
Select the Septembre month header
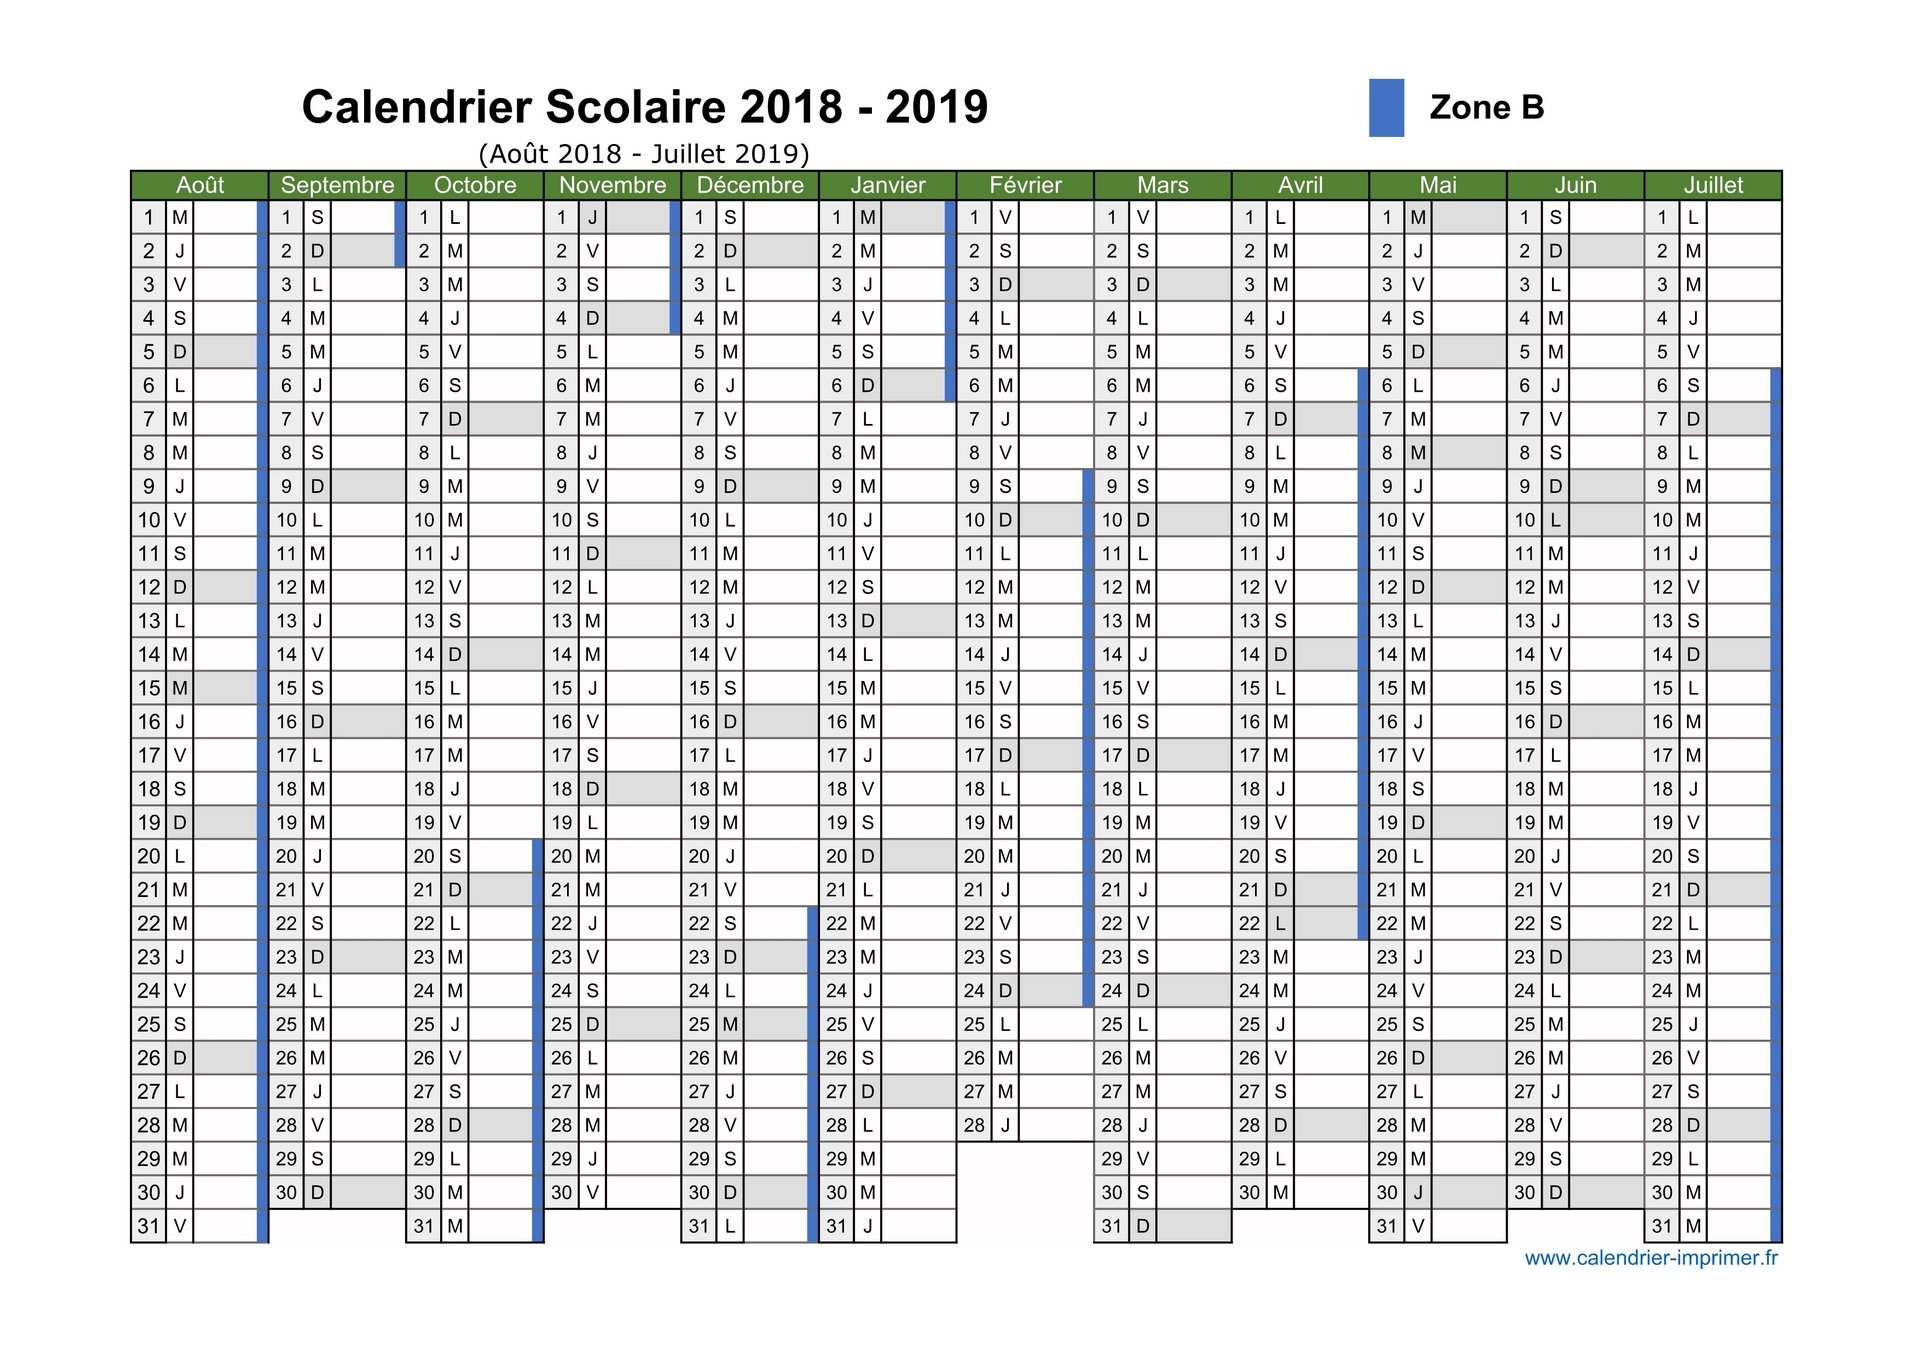tap(337, 185)
